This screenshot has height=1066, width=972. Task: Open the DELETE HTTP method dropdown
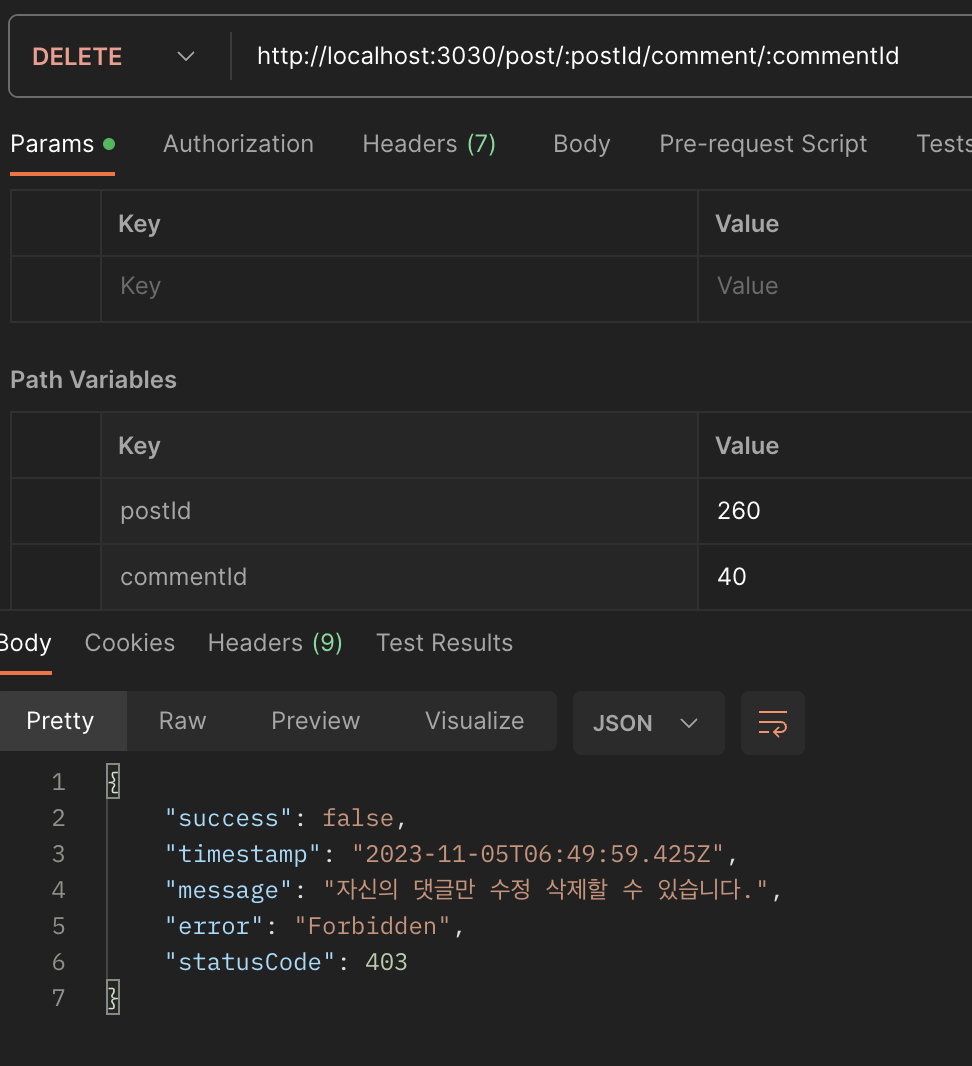[113, 56]
